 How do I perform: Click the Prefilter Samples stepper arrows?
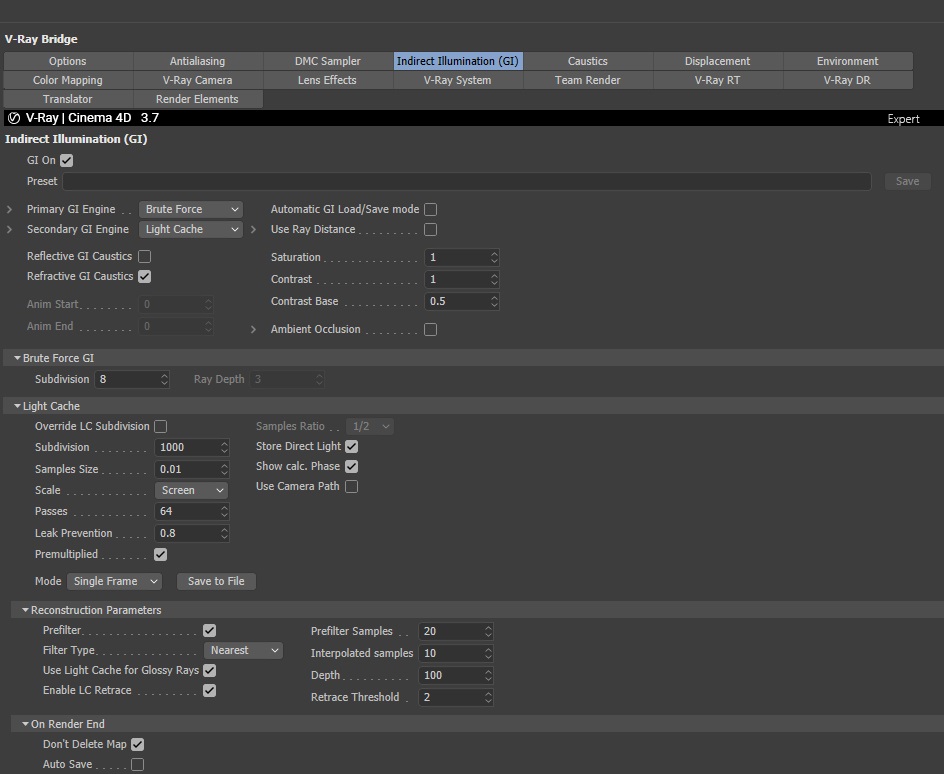coord(488,631)
